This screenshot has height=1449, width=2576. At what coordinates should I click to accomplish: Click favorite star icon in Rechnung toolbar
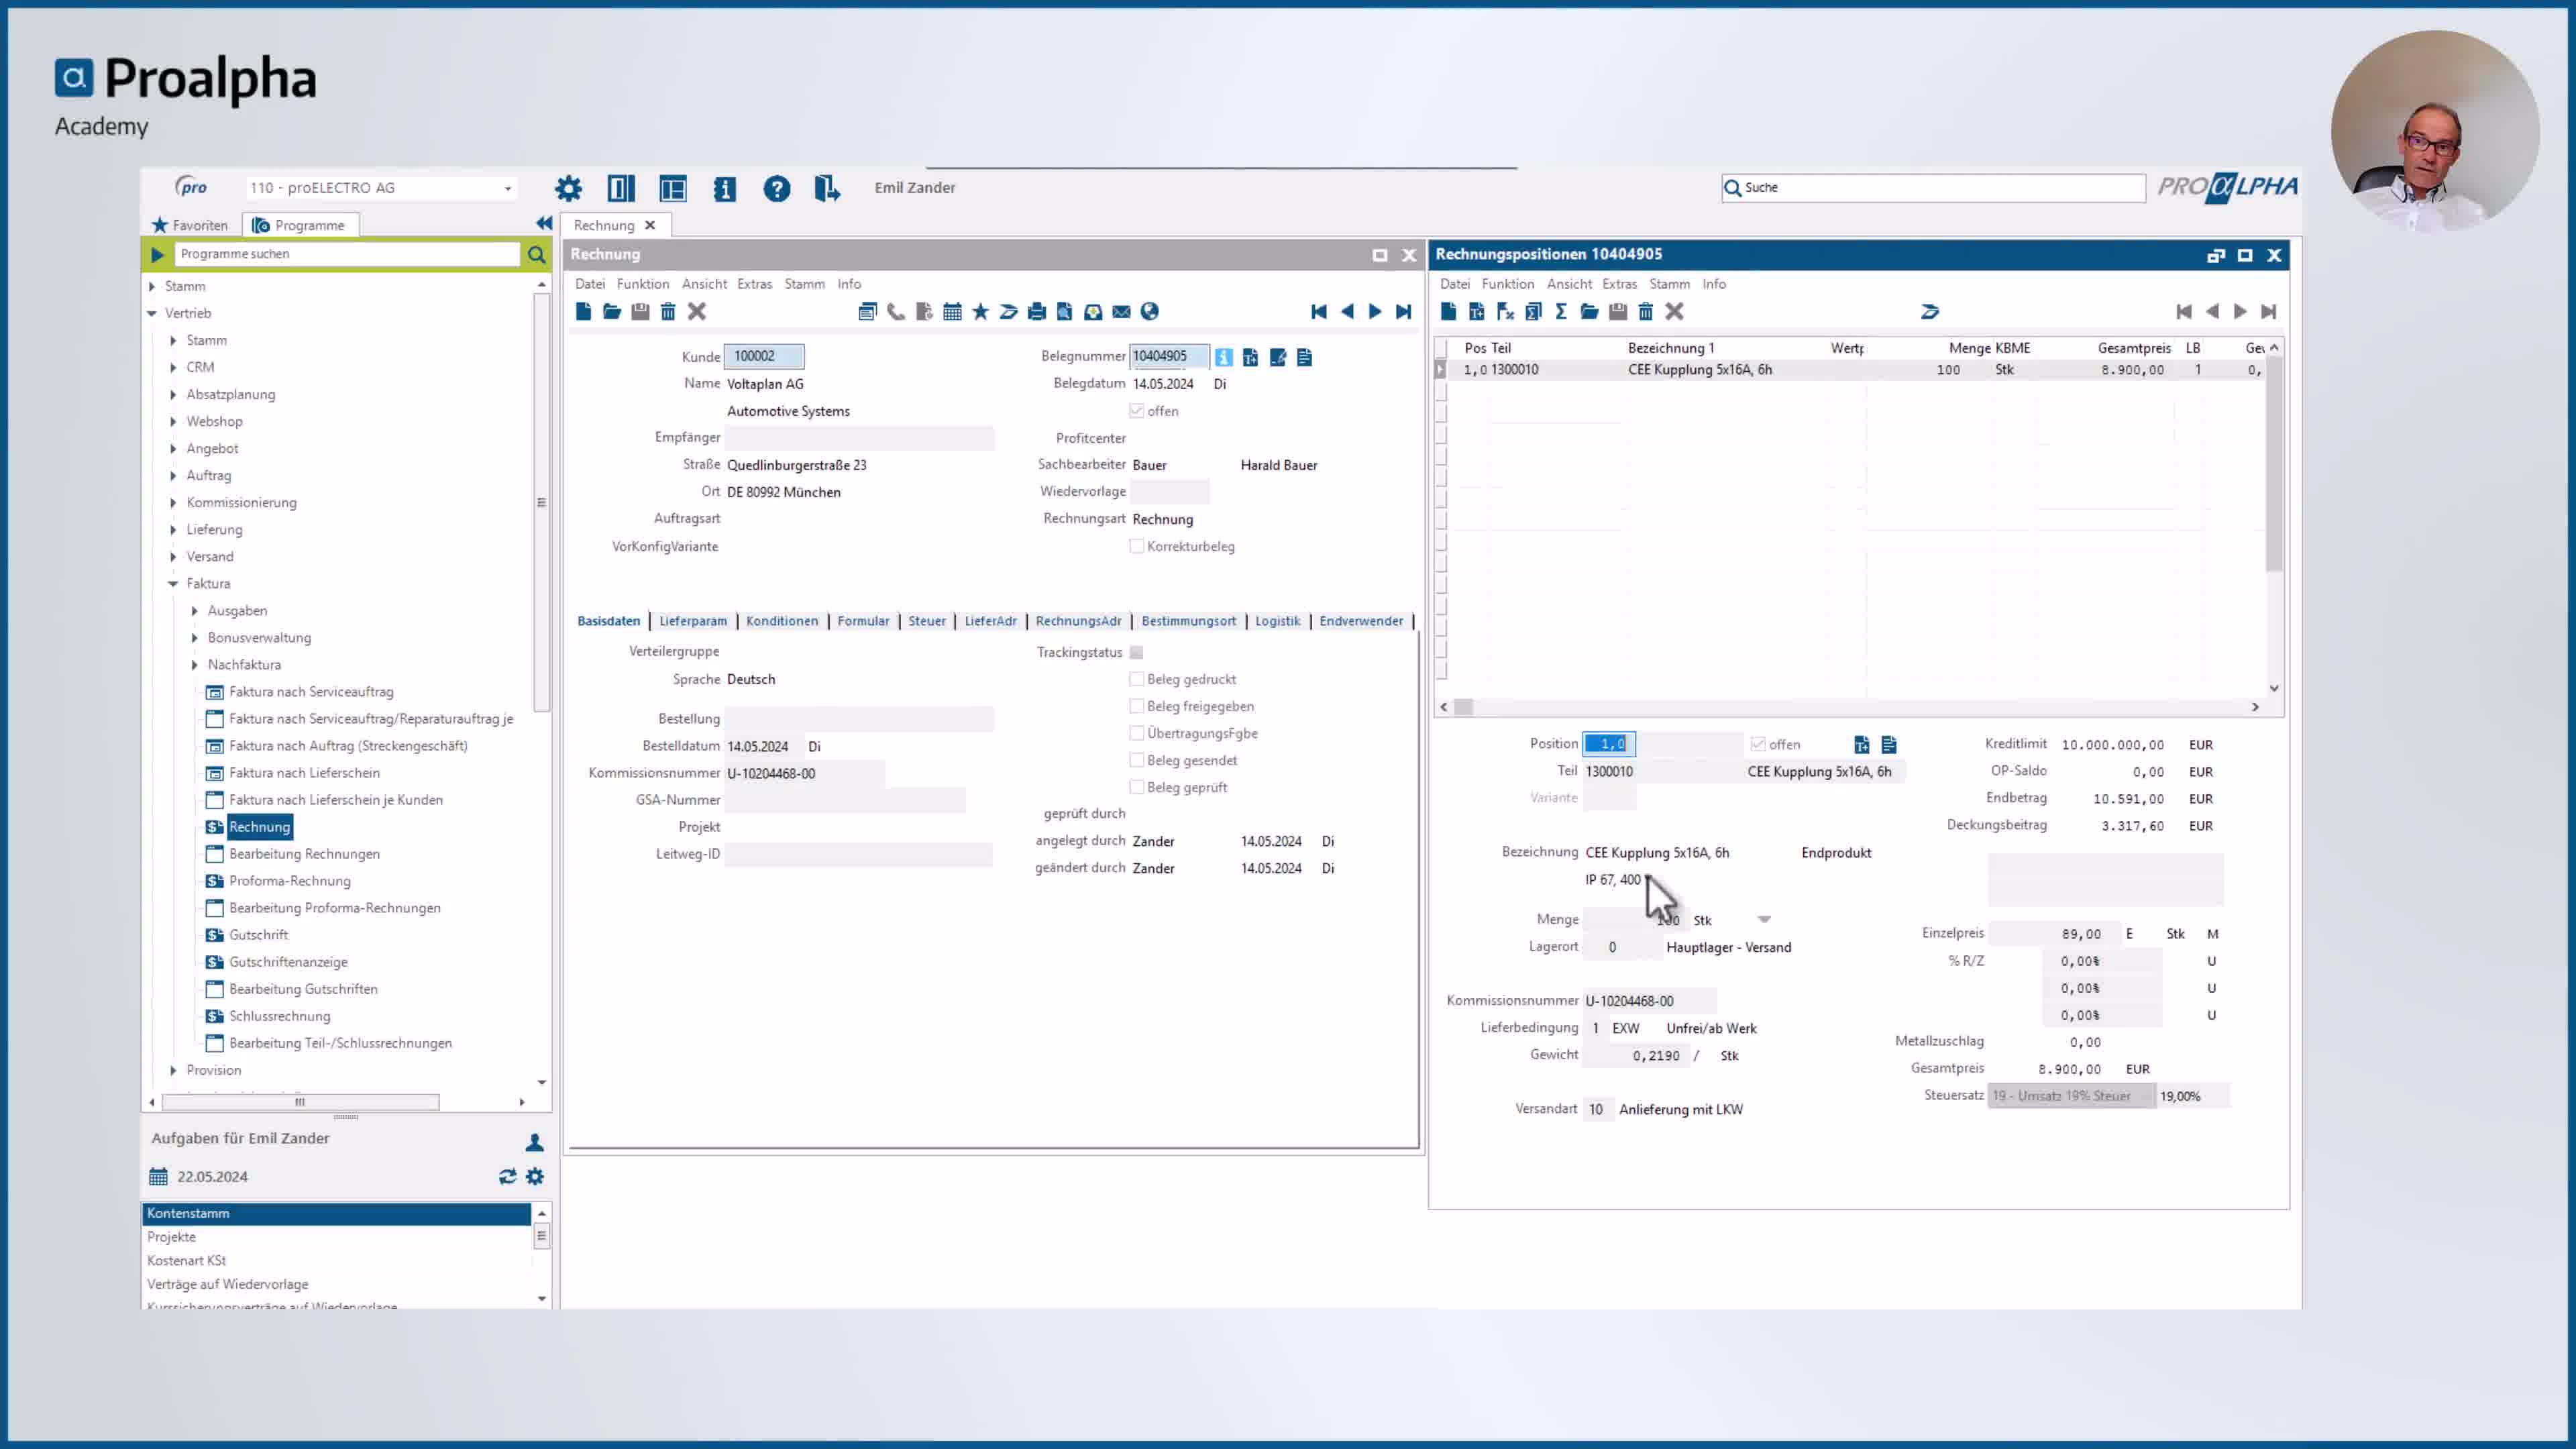coord(980,312)
